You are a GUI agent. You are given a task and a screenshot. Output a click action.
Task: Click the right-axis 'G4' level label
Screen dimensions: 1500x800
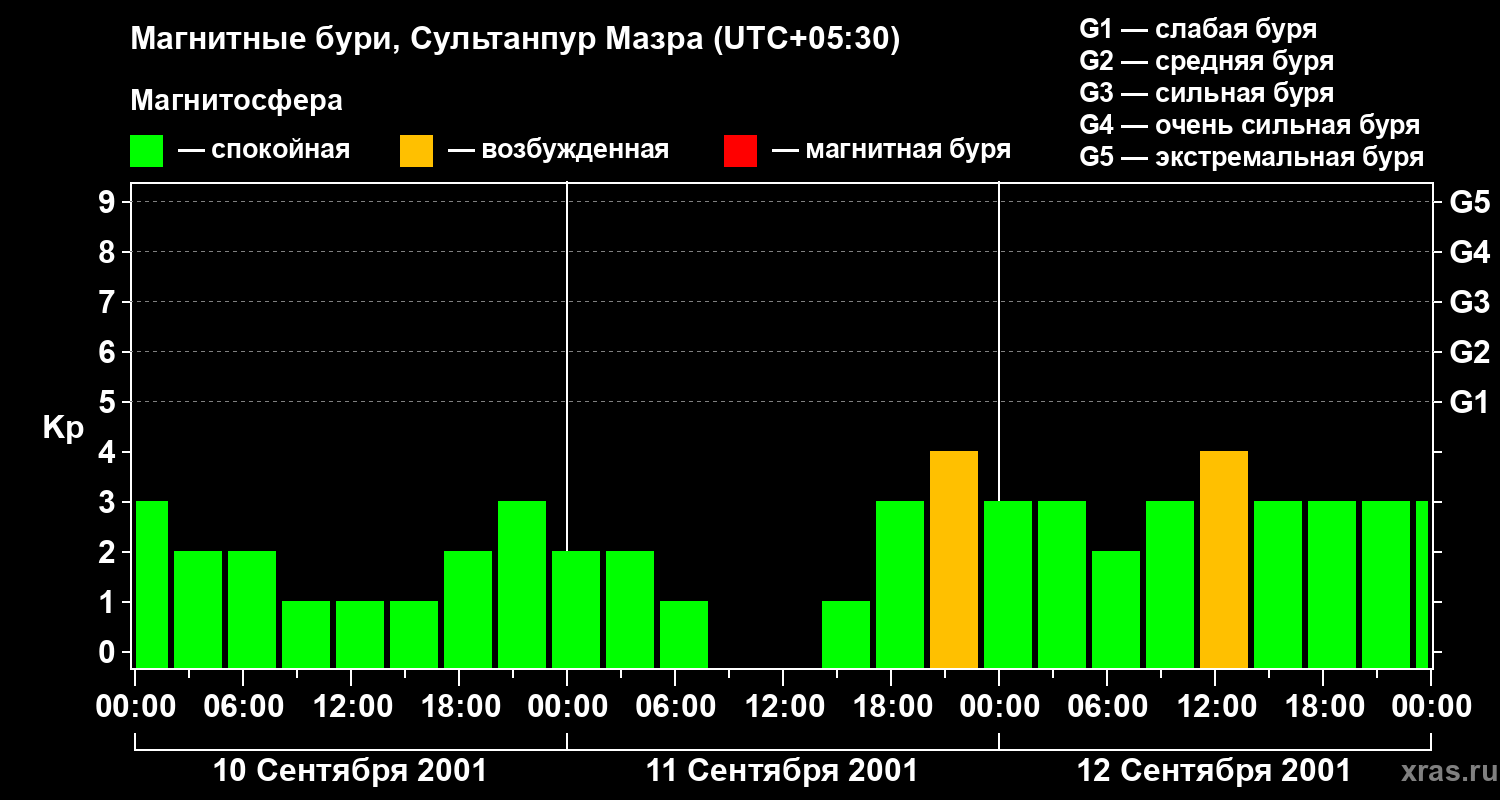point(1469,252)
